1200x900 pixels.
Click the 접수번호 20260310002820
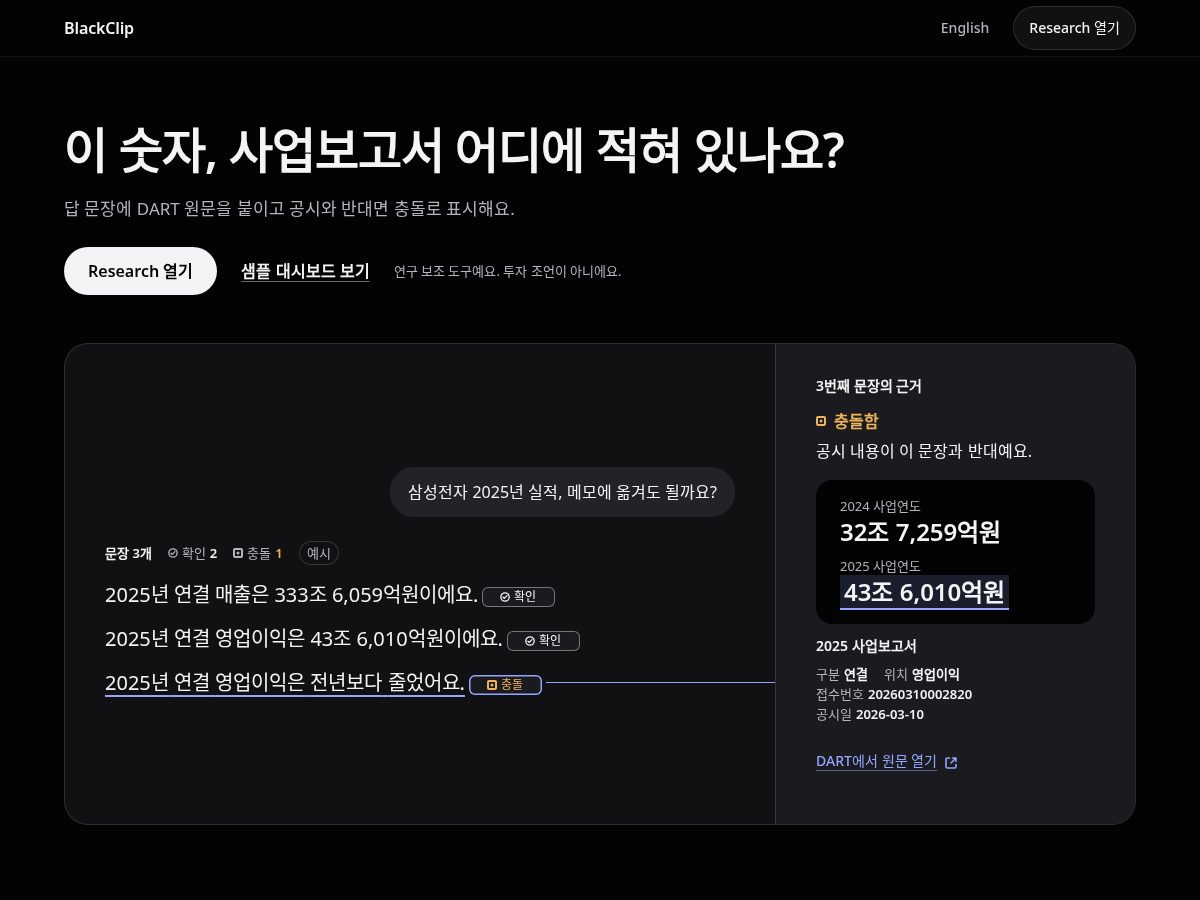tap(894, 694)
